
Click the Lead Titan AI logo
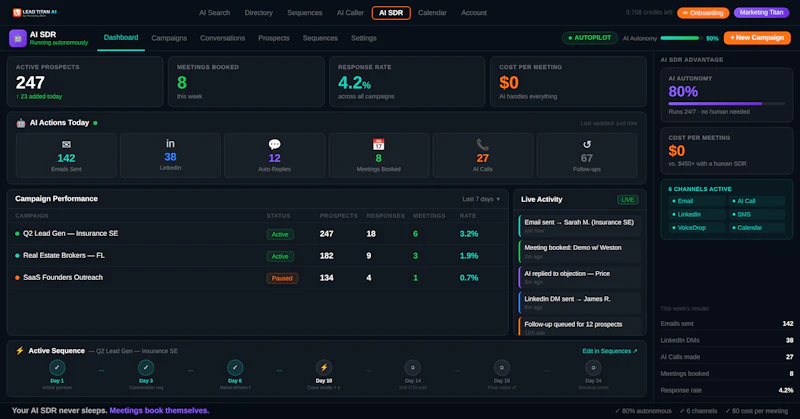(35, 12)
